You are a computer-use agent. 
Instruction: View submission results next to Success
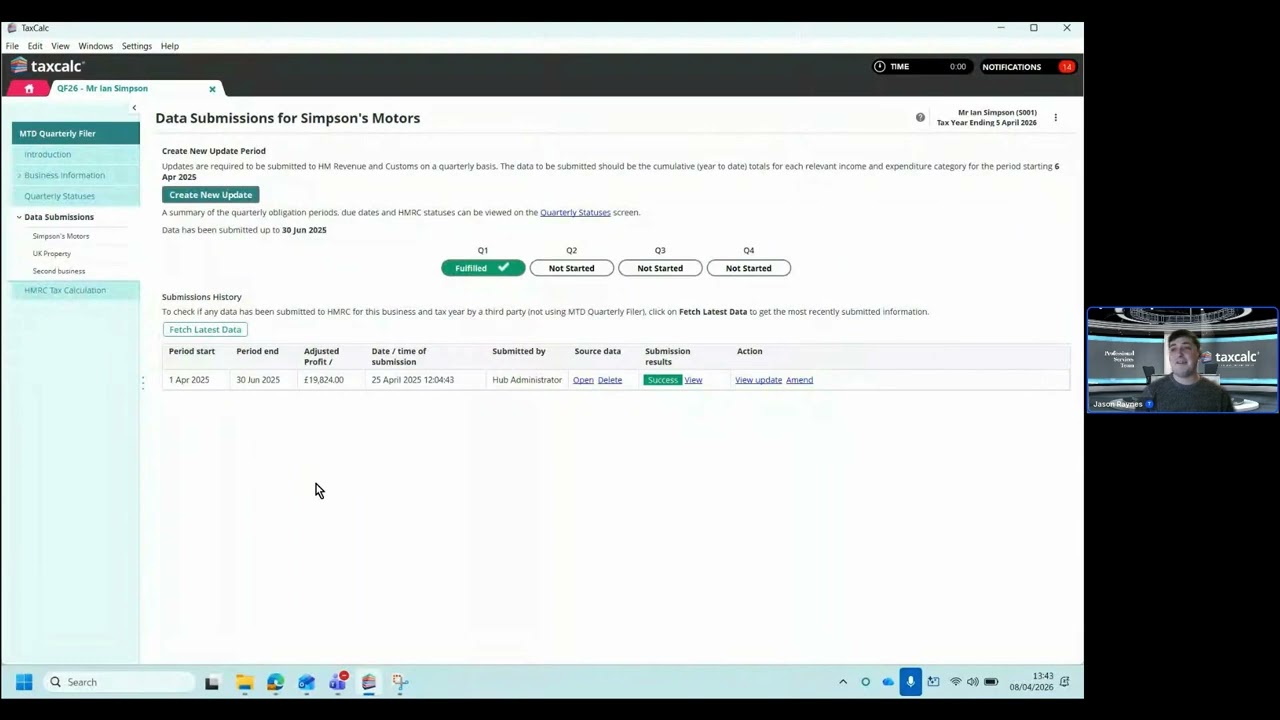[x=693, y=380]
